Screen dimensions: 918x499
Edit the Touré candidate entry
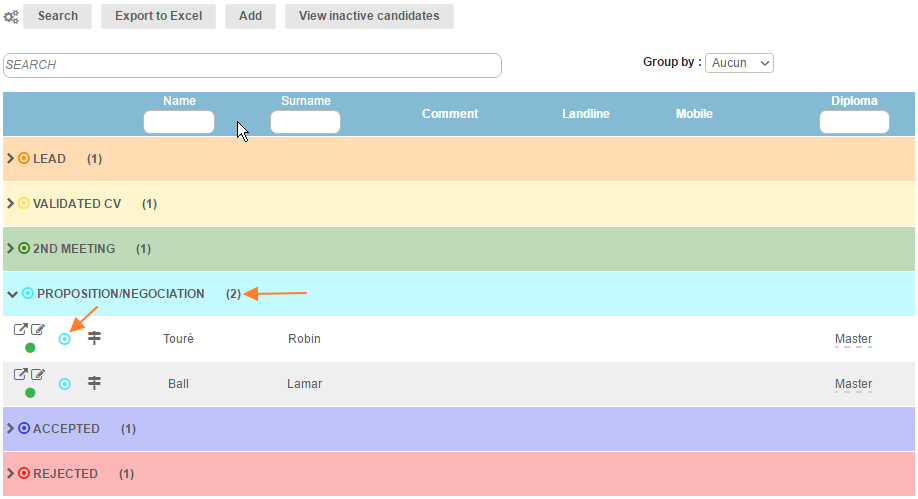[38, 330]
